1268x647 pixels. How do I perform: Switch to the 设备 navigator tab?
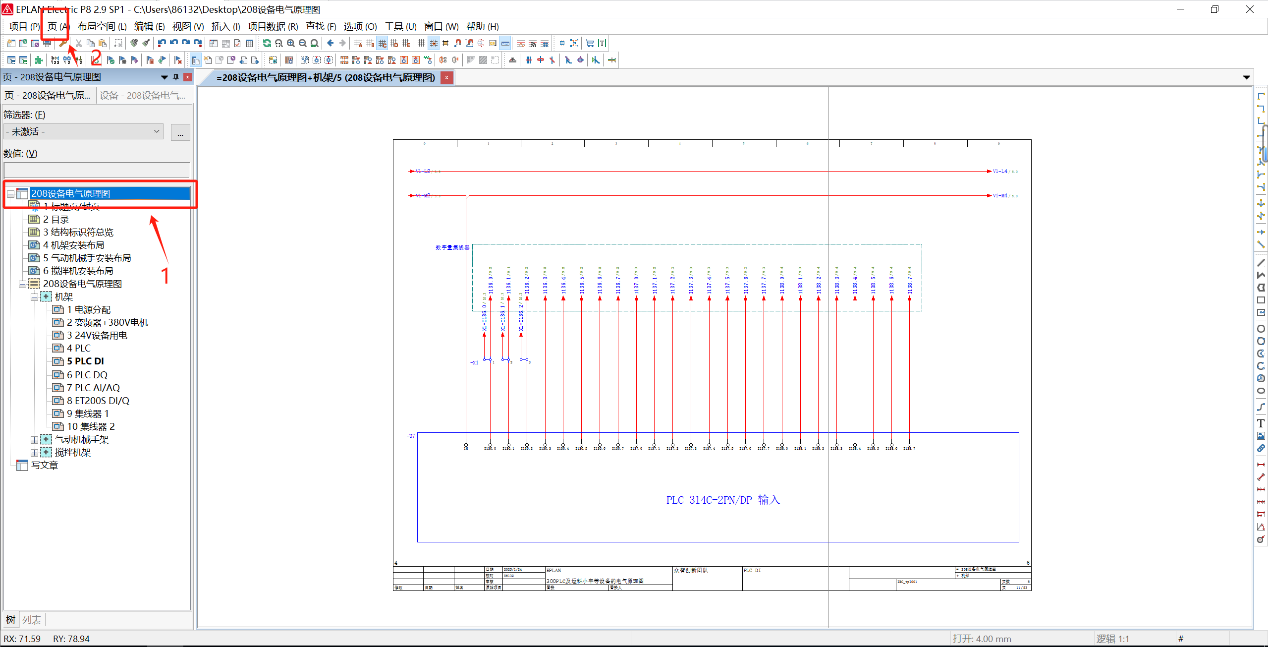pos(143,96)
